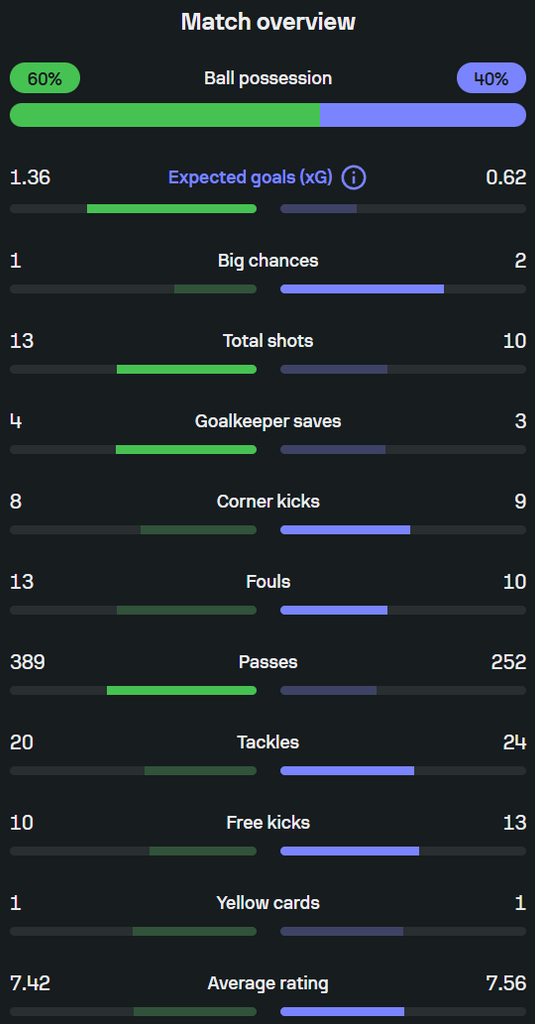Image resolution: width=535 pixels, height=1024 pixels.
Task: Click the xG info icon
Action: 354,178
